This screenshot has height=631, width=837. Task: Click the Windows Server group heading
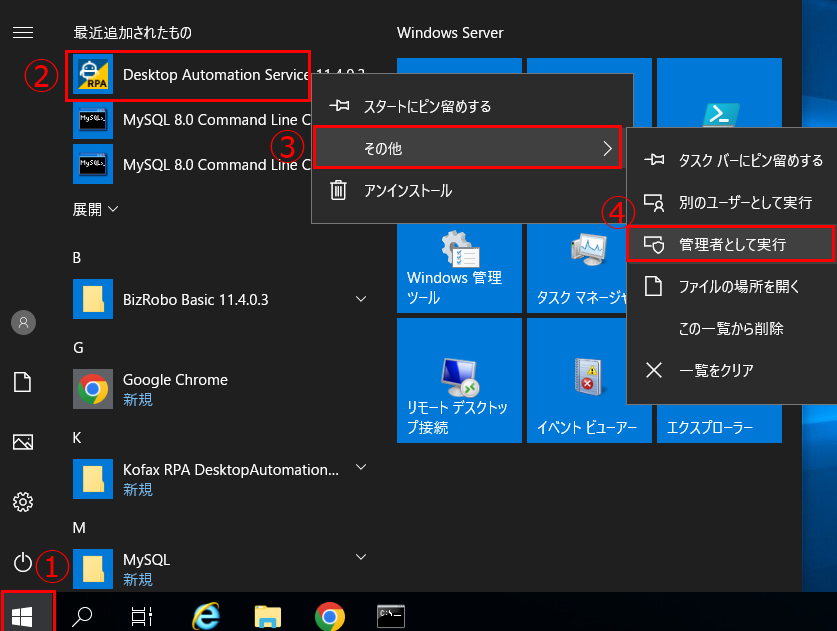(x=450, y=33)
